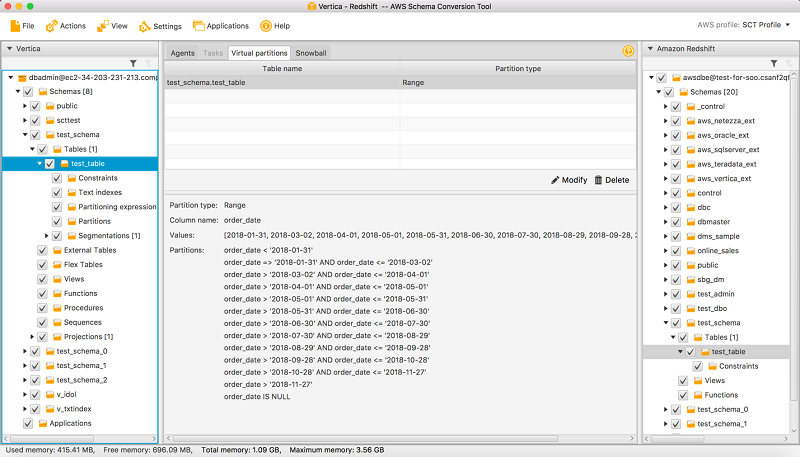Click the Redshift tree vertical scrollbar

(x=793, y=240)
